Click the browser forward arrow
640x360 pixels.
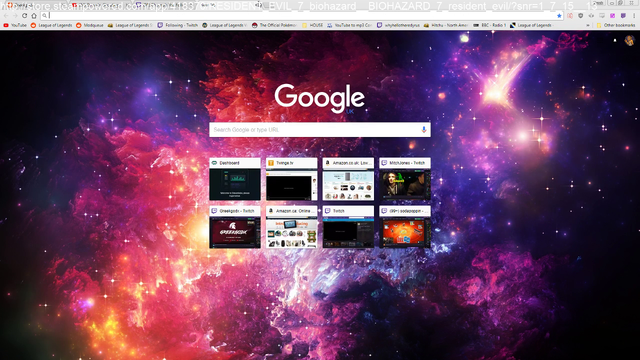(x=15, y=16)
